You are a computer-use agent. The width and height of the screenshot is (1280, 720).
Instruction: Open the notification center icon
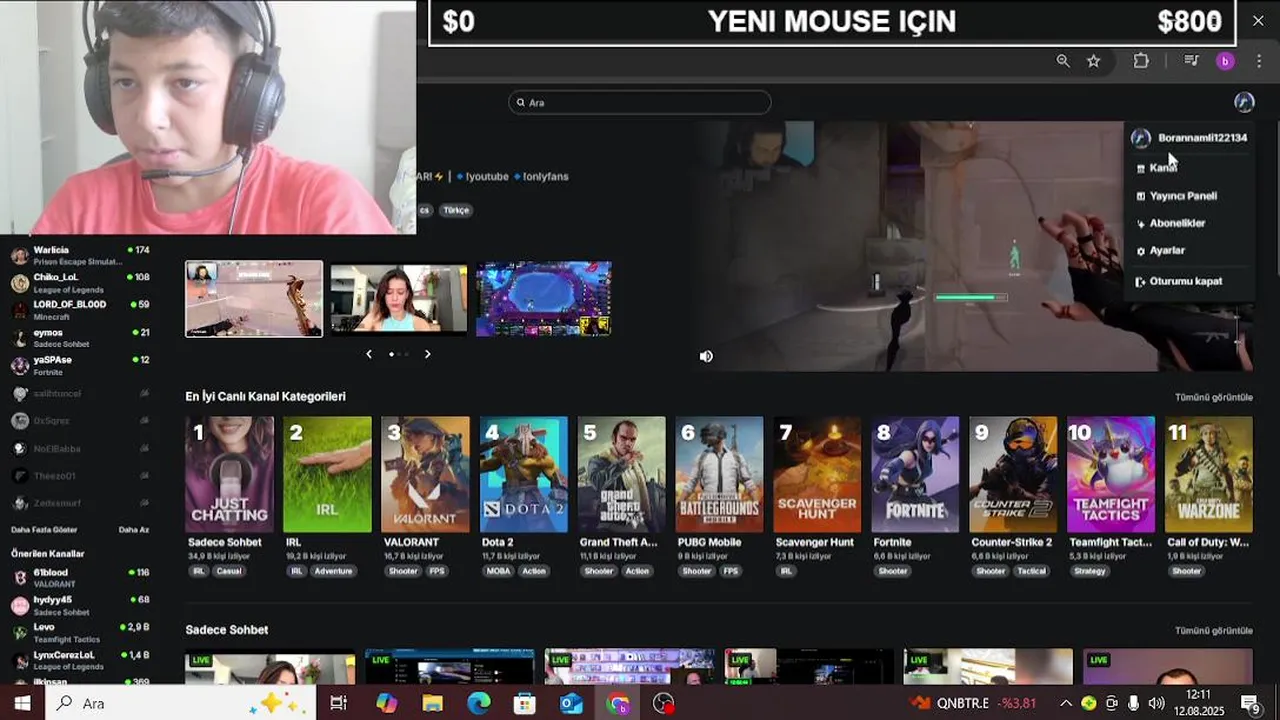coord(1250,704)
